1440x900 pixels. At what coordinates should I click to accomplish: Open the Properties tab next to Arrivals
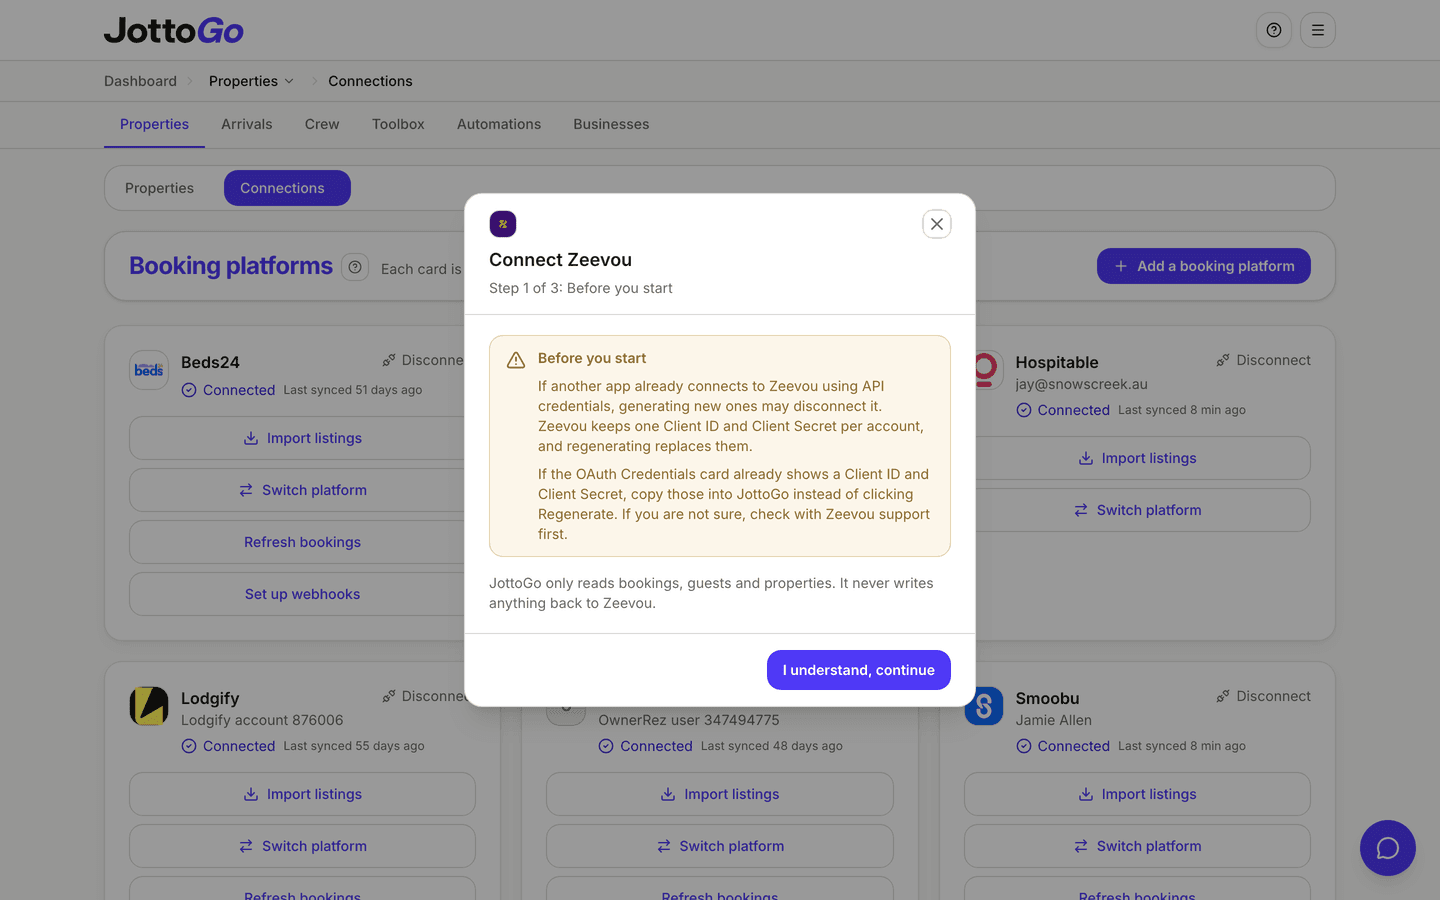(154, 124)
